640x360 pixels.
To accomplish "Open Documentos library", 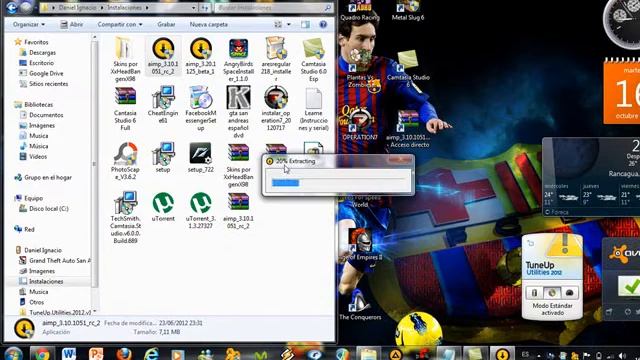I will coord(46,115).
